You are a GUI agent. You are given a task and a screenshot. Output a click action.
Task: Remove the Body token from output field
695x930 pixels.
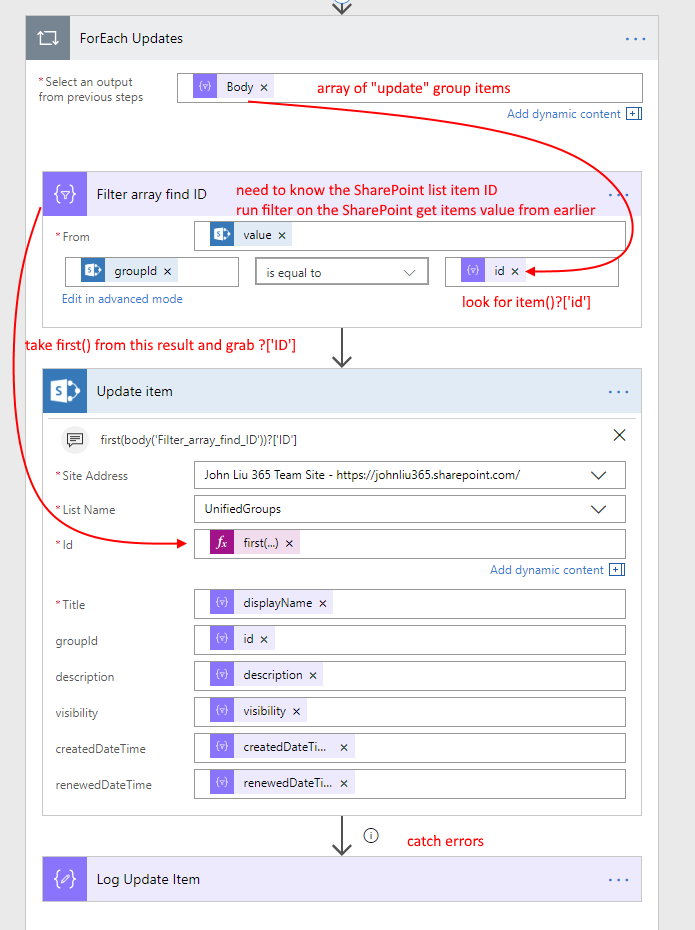click(x=264, y=88)
